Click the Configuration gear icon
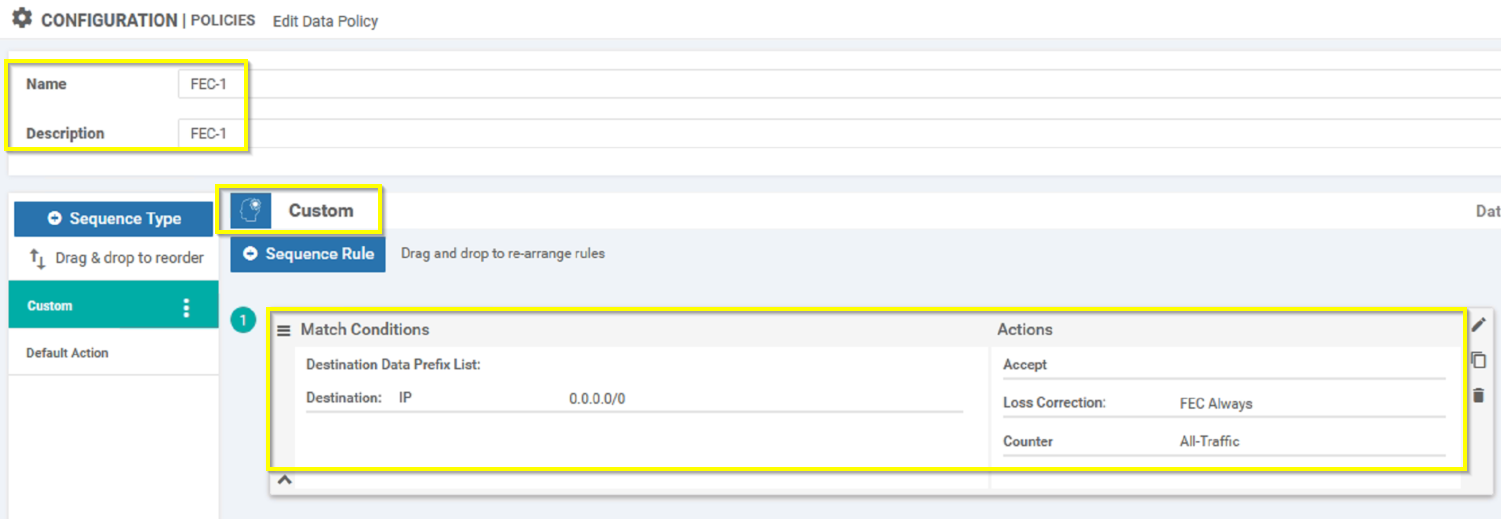The image size is (1501, 519). [21, 18]
